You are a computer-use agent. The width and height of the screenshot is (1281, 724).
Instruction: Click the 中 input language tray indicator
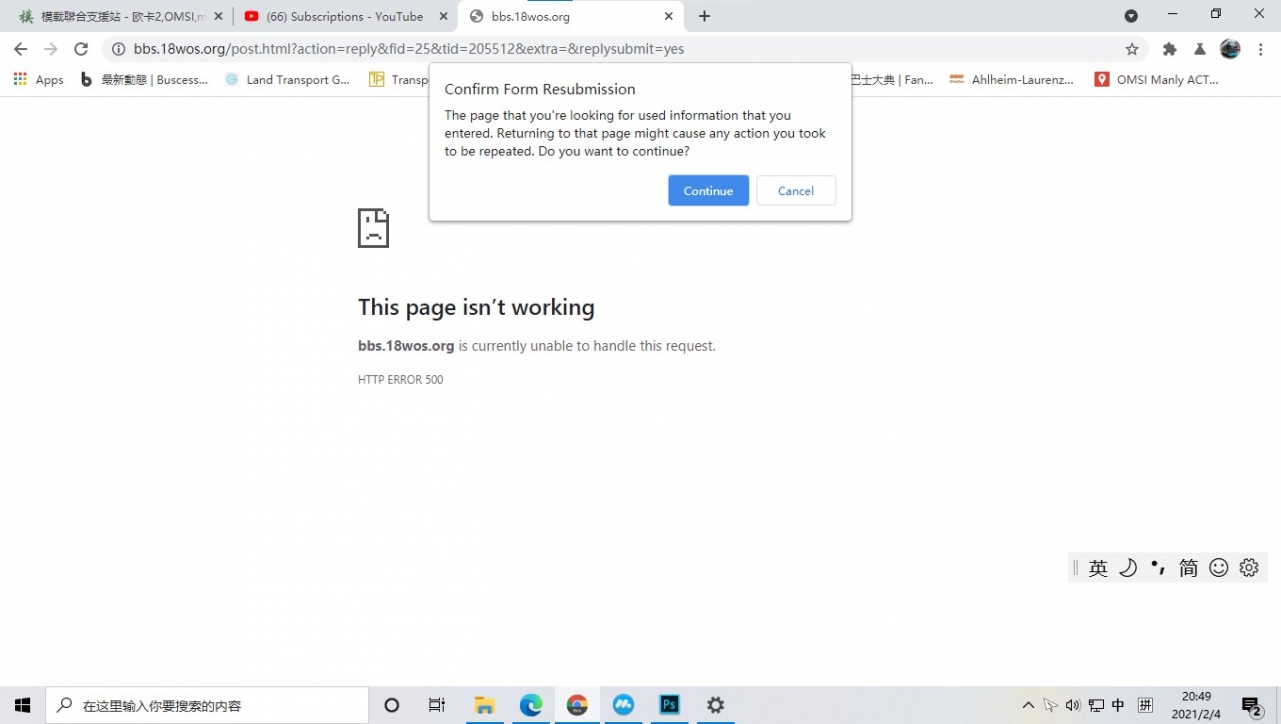[x=1118, y=706]
